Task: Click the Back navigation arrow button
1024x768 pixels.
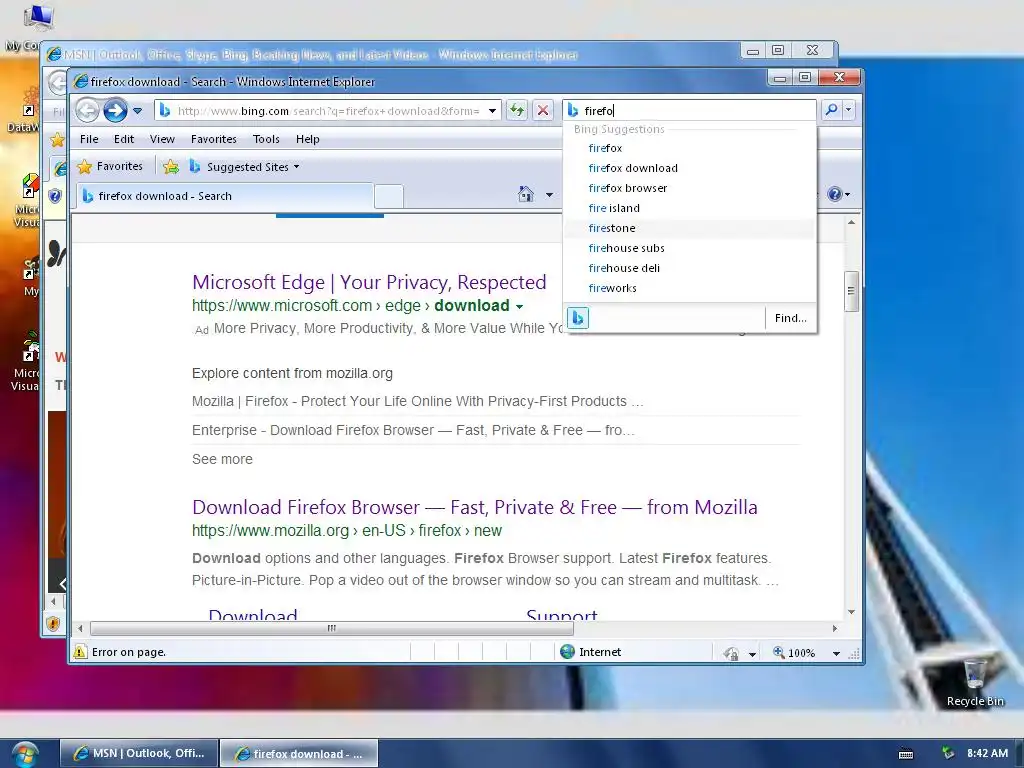Action: [88, 110]
